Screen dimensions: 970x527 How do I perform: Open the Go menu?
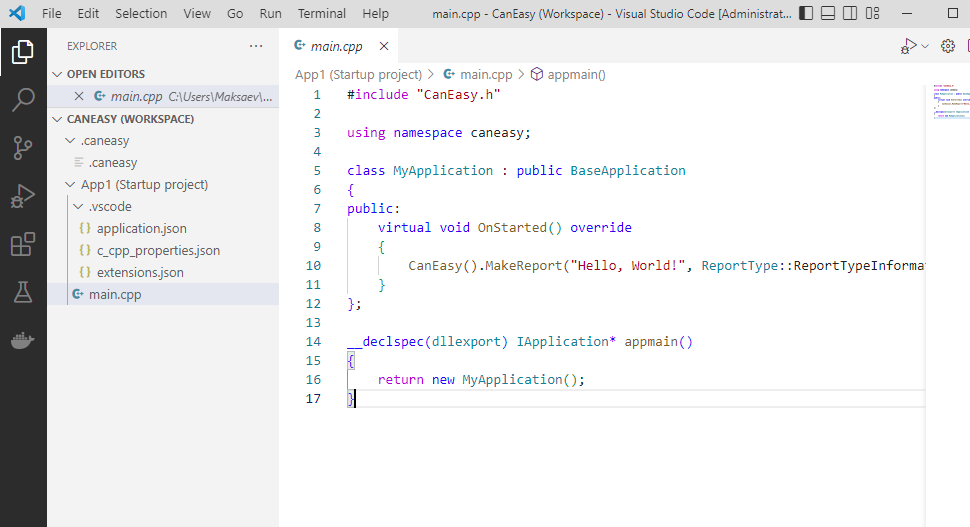click(235, 14)
